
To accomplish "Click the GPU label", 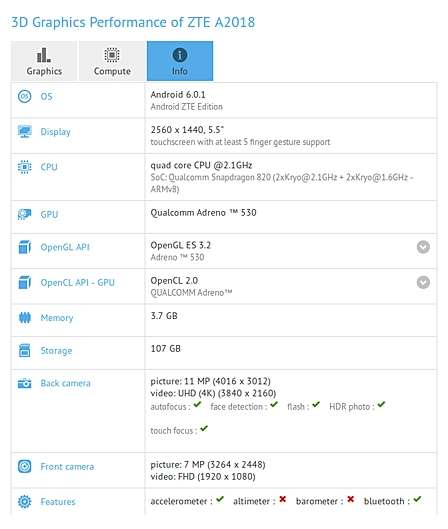I will 49,214.
